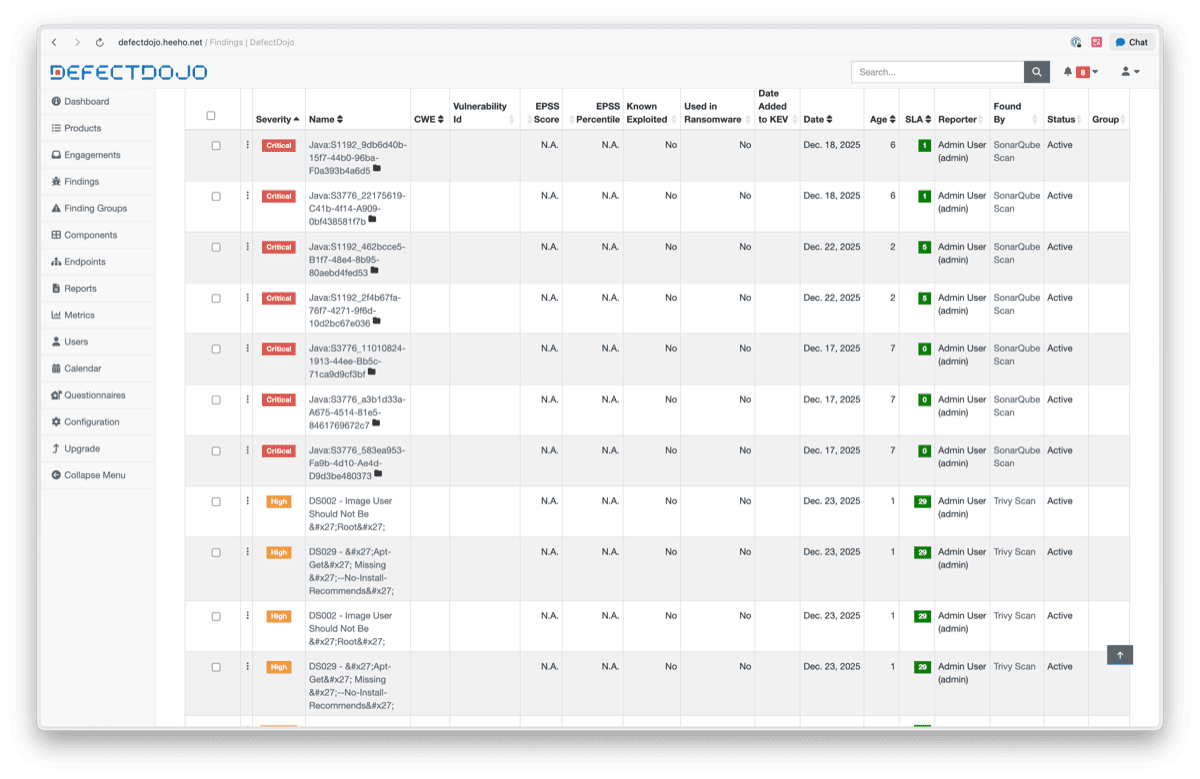1200x779 pixels.
Task: Open Engagements in the sidebar menu
Action: [x=92, y=155]
